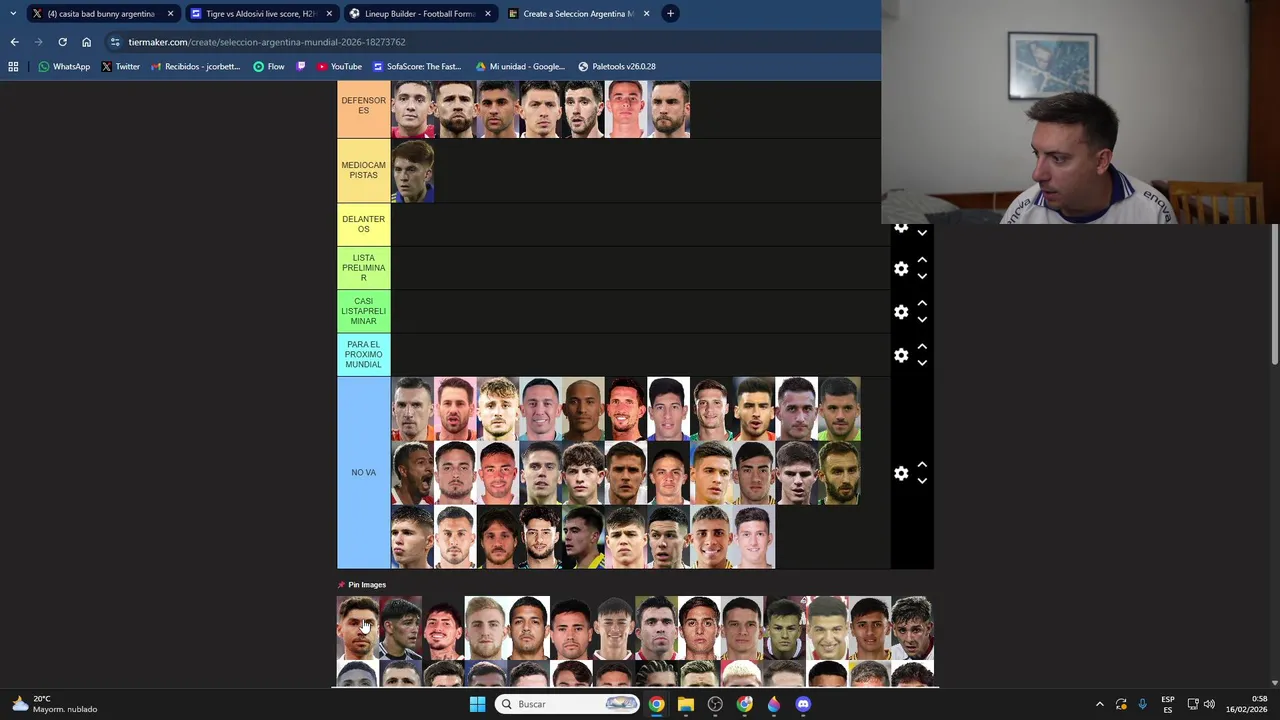Viewport: 1280px width, 720px height.
Task: Open the Twitch bookmark icon
Action: coord(301,67)
